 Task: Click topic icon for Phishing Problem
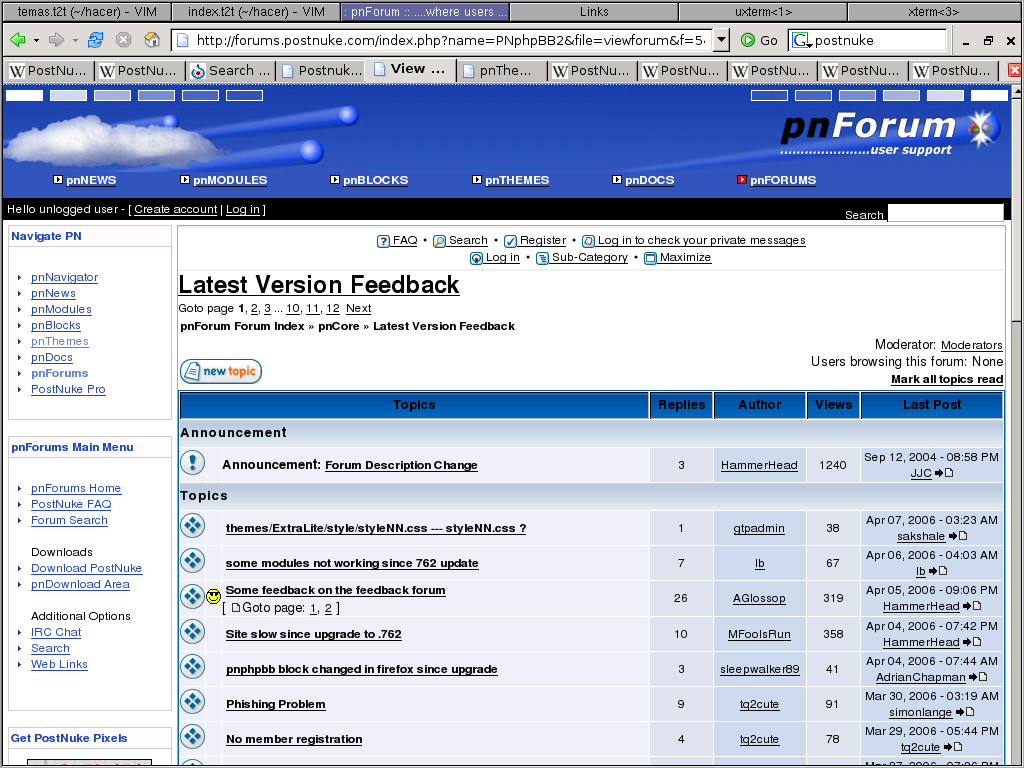point(193,701)
